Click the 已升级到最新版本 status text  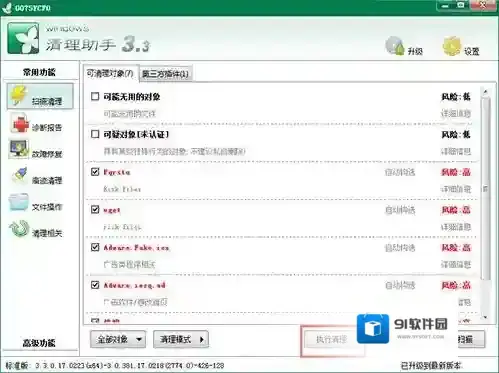pyautogui.click(x=431, y=366)
